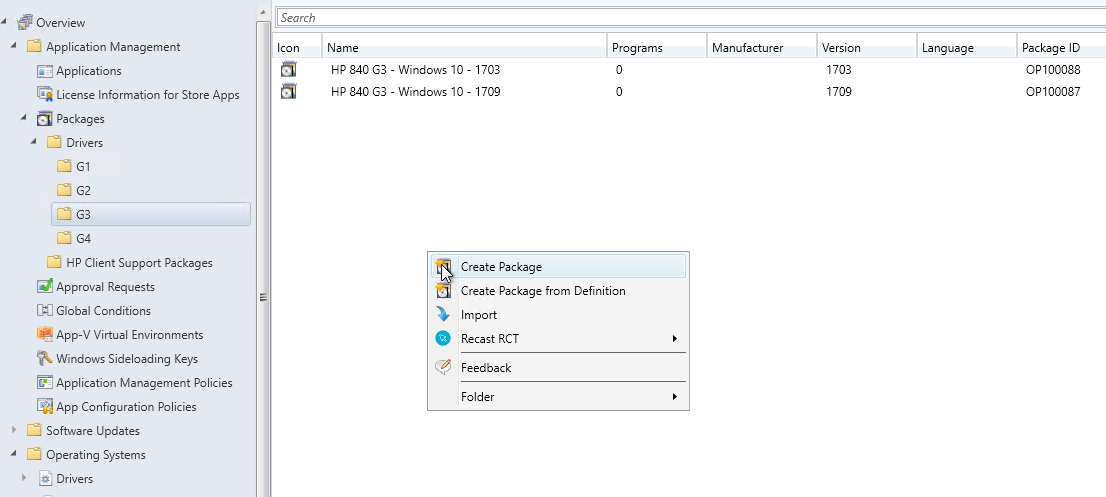
Task: Click the App-V Virtual Environments icon
Action: tap(44, 335)
